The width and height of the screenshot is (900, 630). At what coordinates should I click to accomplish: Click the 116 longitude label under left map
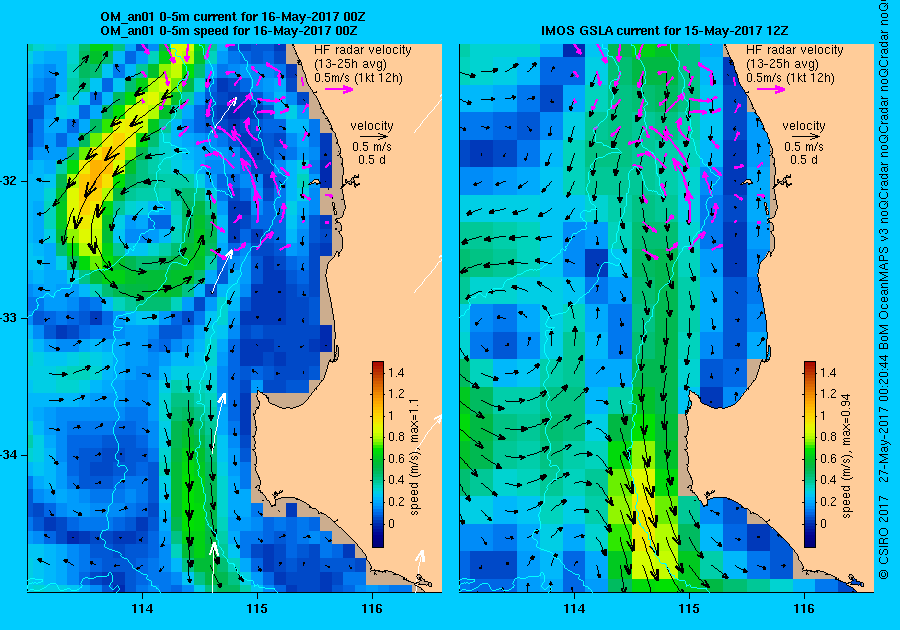[372, 609]
